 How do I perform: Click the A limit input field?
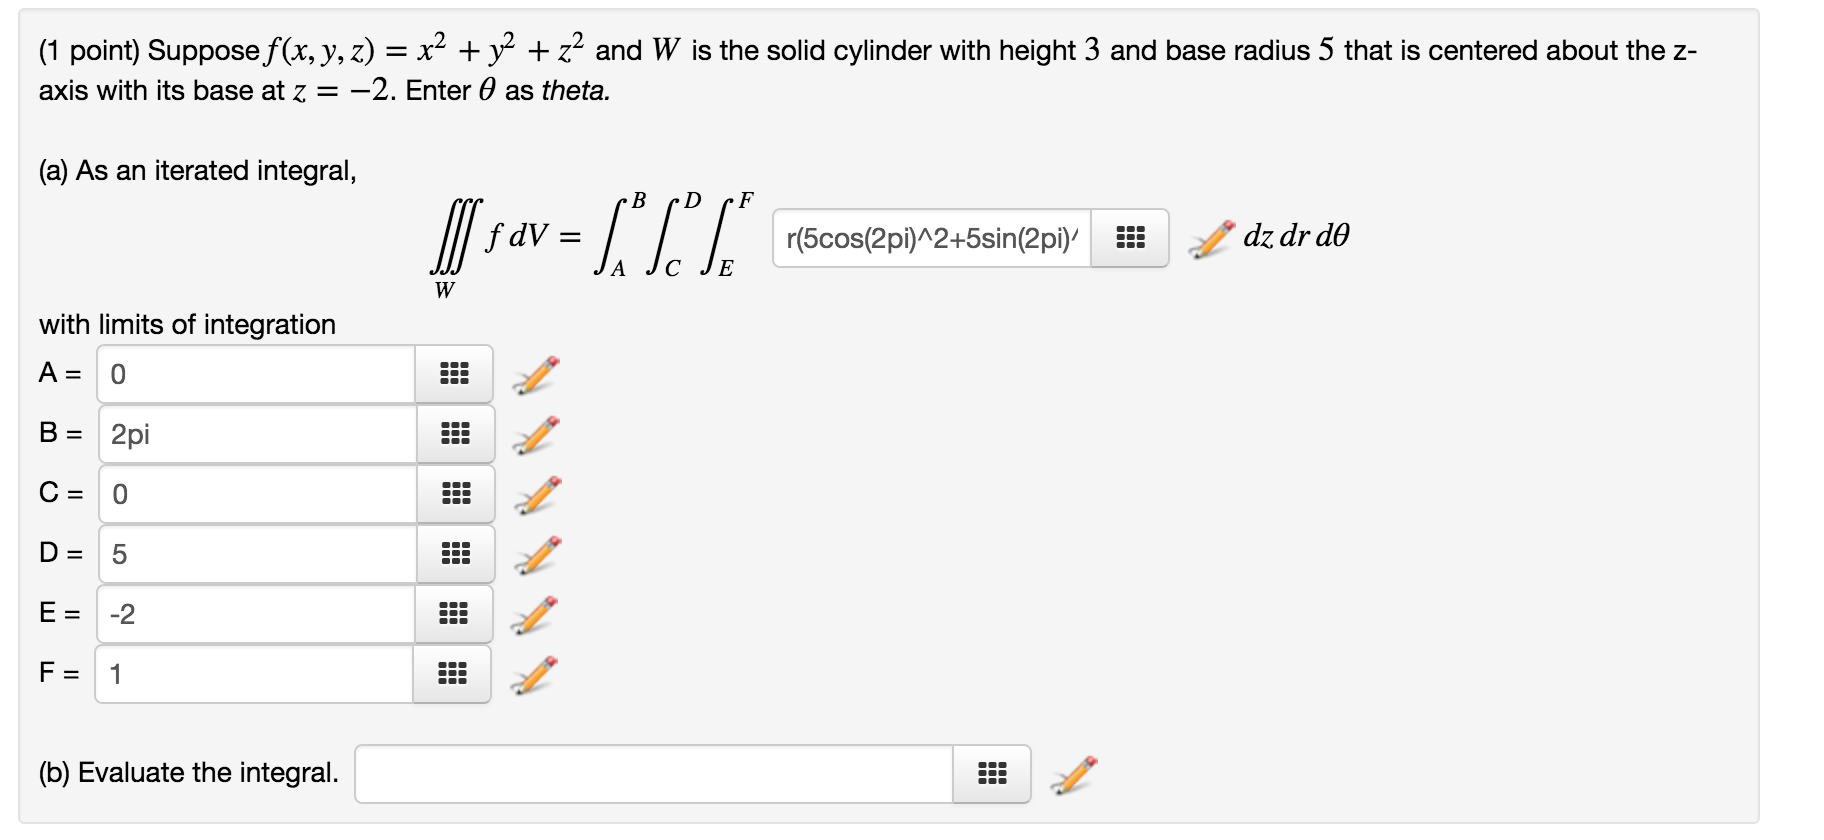256,374
